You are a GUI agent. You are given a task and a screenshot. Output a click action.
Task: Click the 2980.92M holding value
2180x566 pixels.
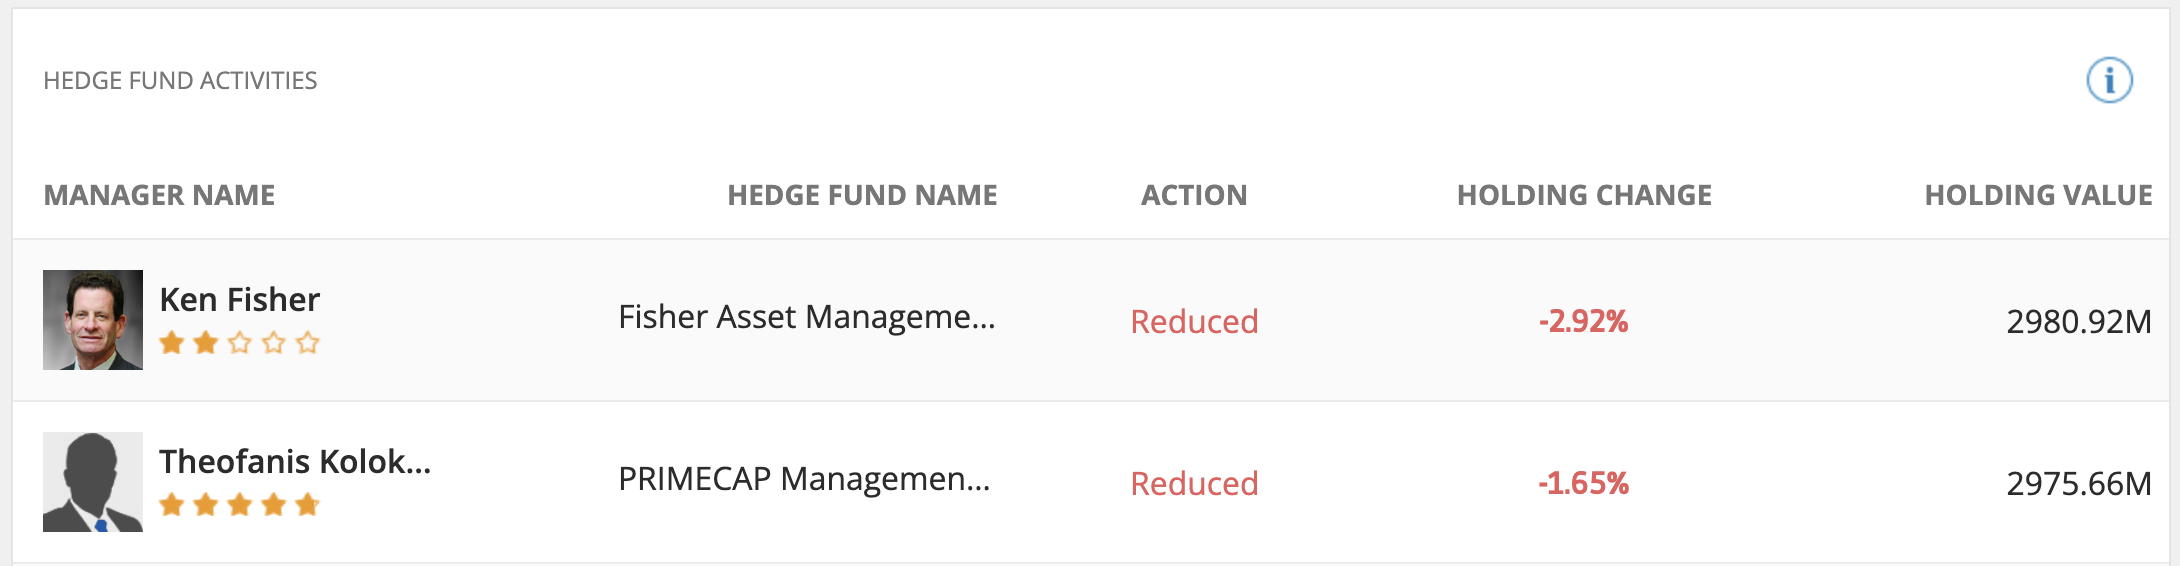2079,322
